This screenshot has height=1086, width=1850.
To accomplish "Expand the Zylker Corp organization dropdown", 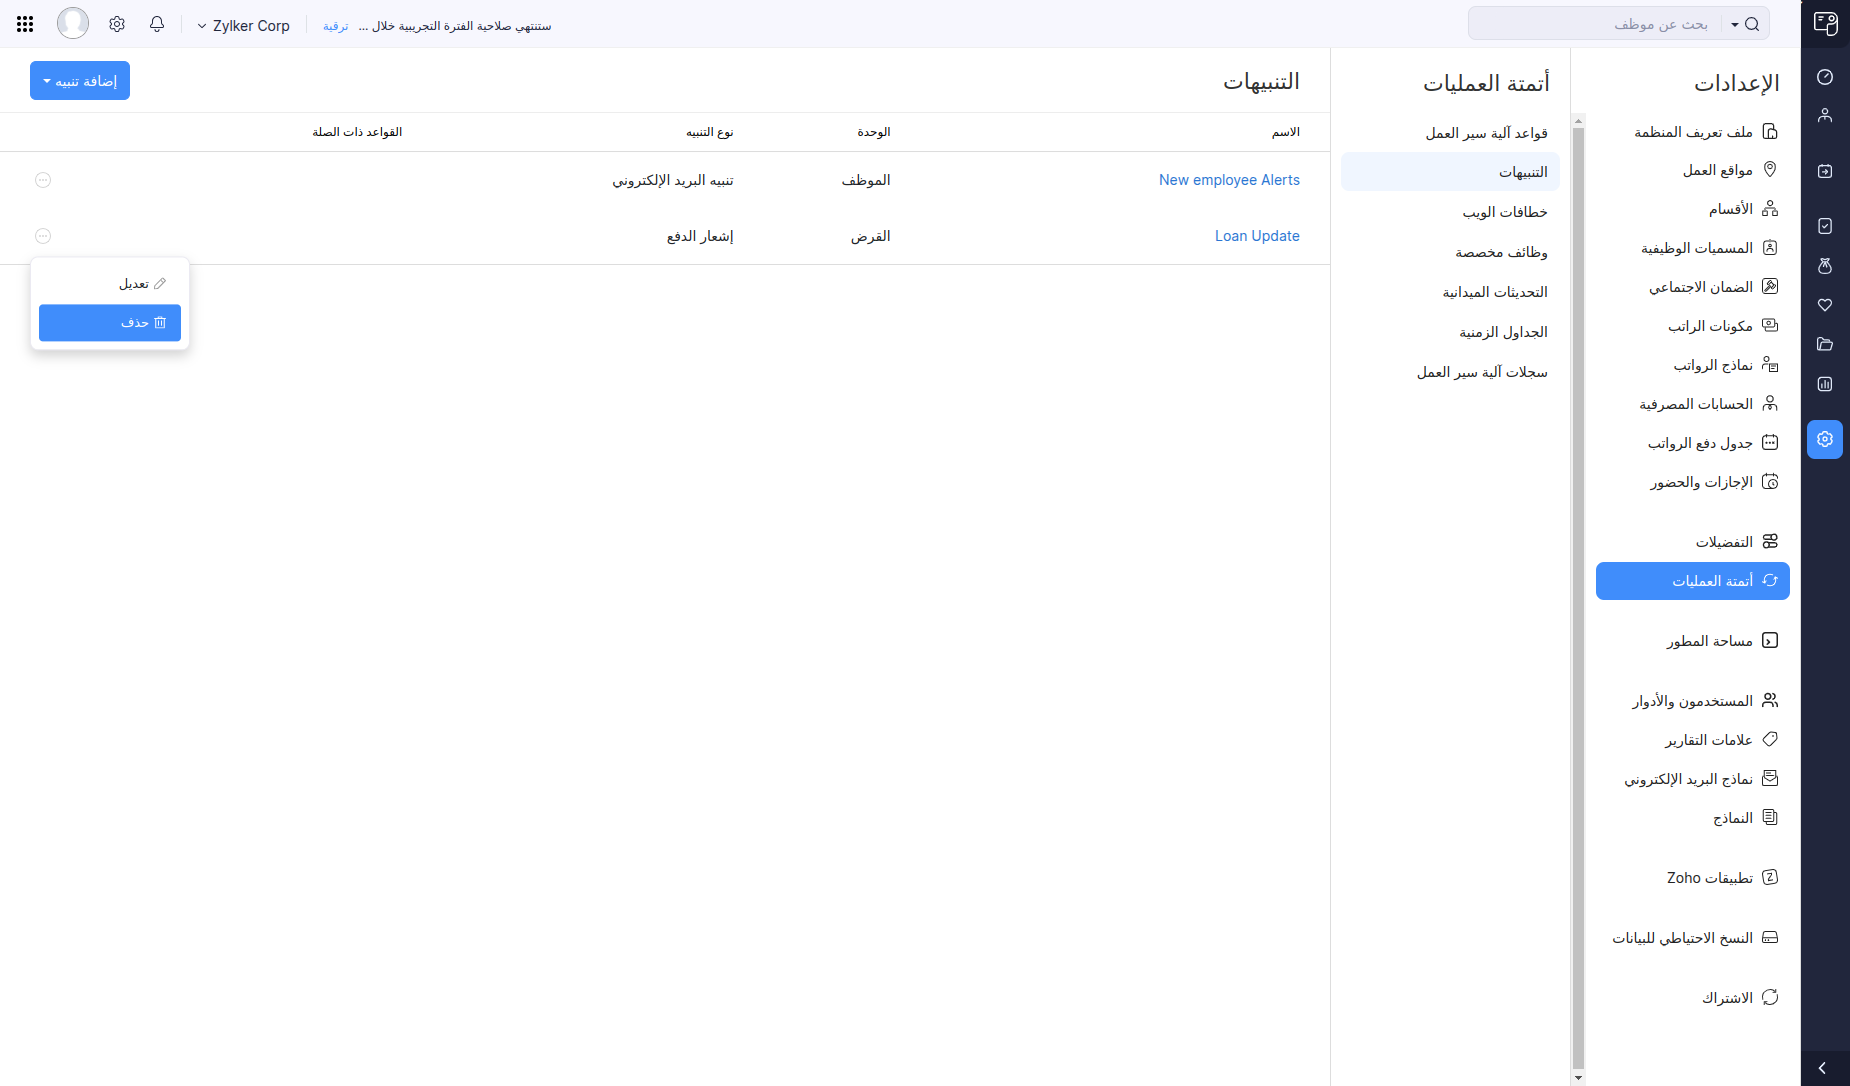I will click(x=243, y=26).
